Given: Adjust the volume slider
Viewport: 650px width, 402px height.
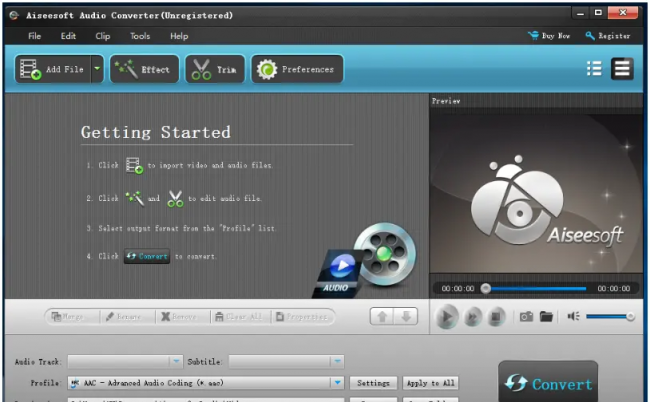Looking at the screenshot, I should [610, 317].
